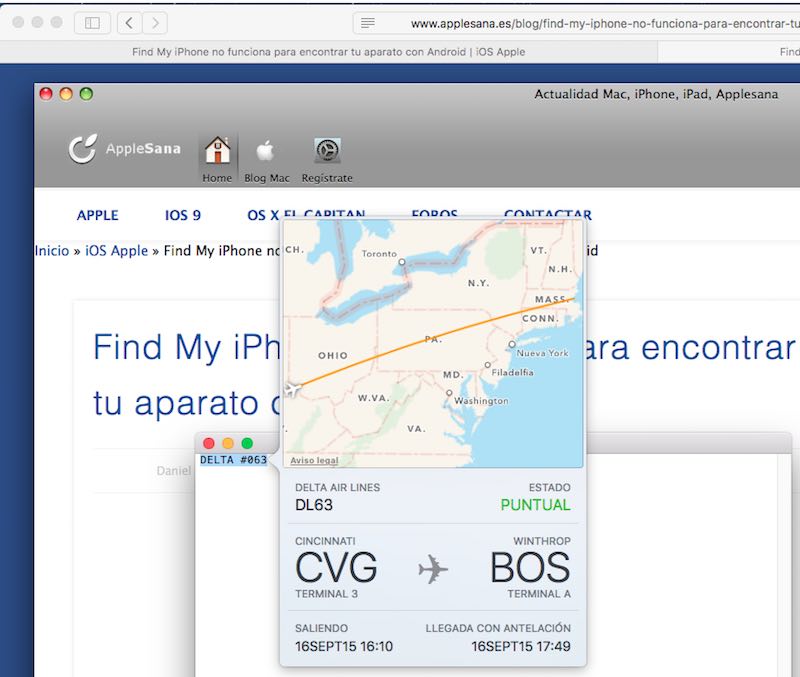Click the PUNTUAL status text
Viewport: 800px width, 677px height.
[535, 505]
